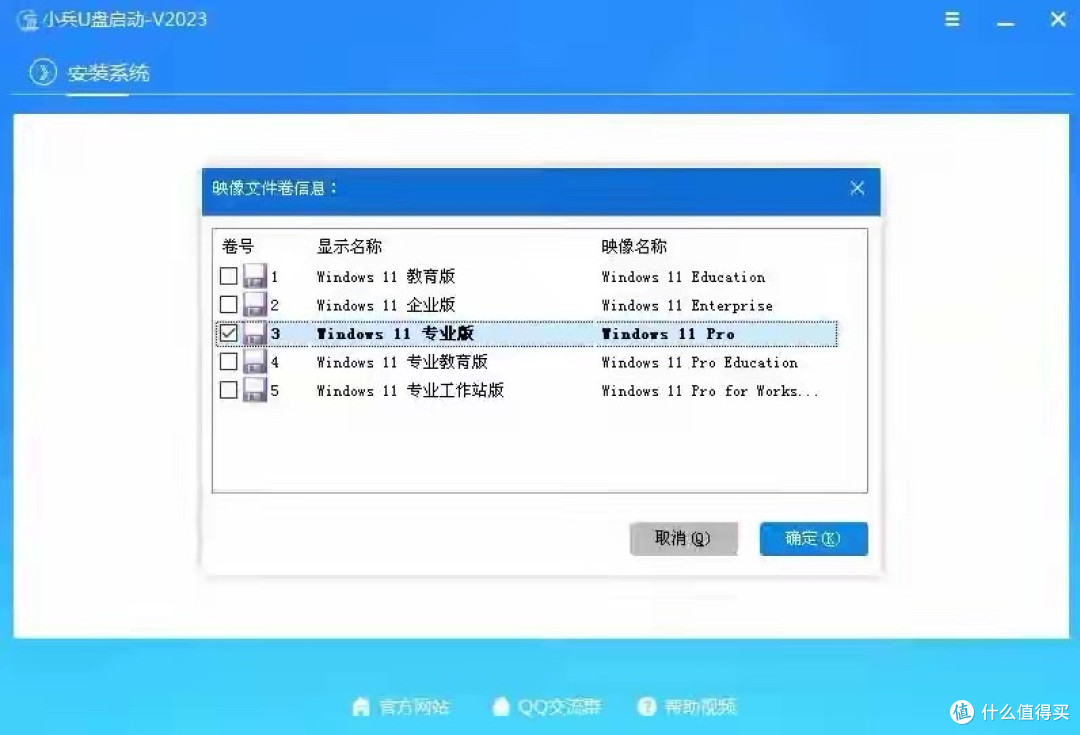Check the Windows 11 专业工作站版 checkbox

pyautogui.click(x=228, y=390)
